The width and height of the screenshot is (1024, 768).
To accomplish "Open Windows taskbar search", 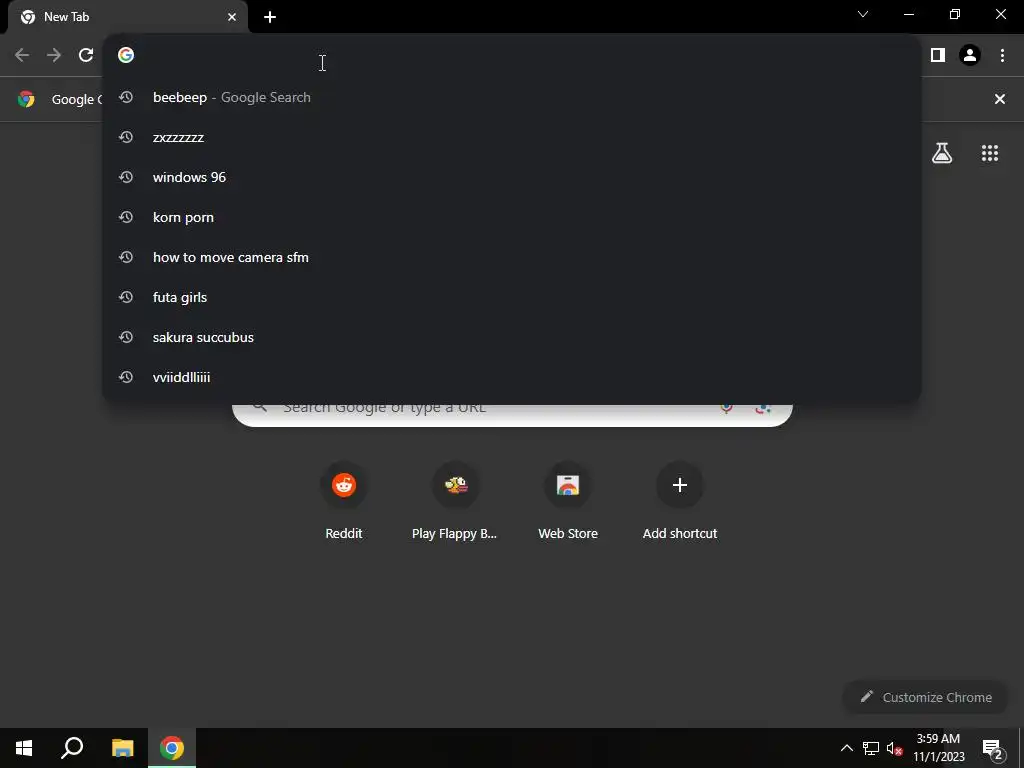I will (x=72, y=748).
